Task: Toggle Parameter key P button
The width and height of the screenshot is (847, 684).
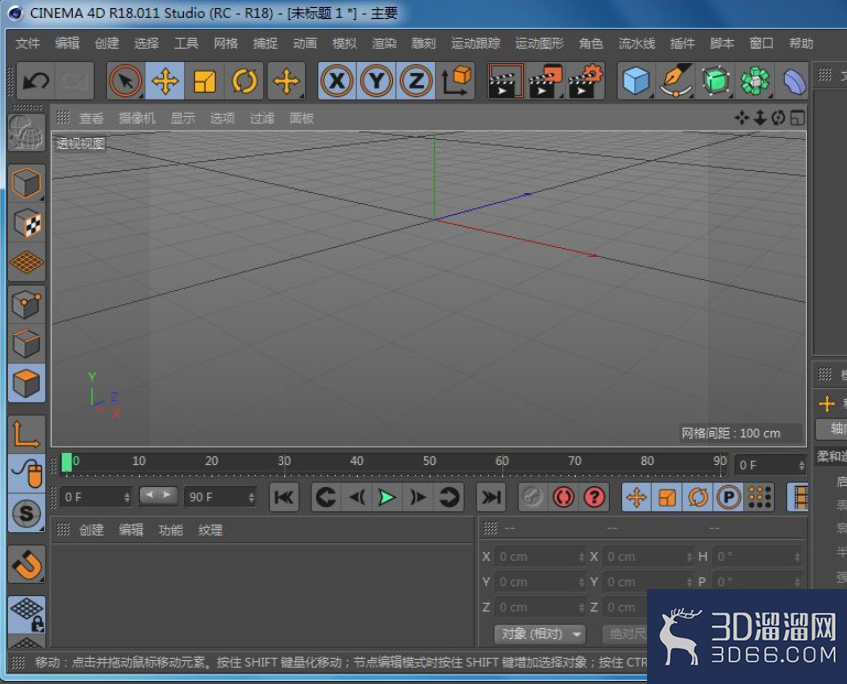Action: pyautogui.click(x=729, y=497)
